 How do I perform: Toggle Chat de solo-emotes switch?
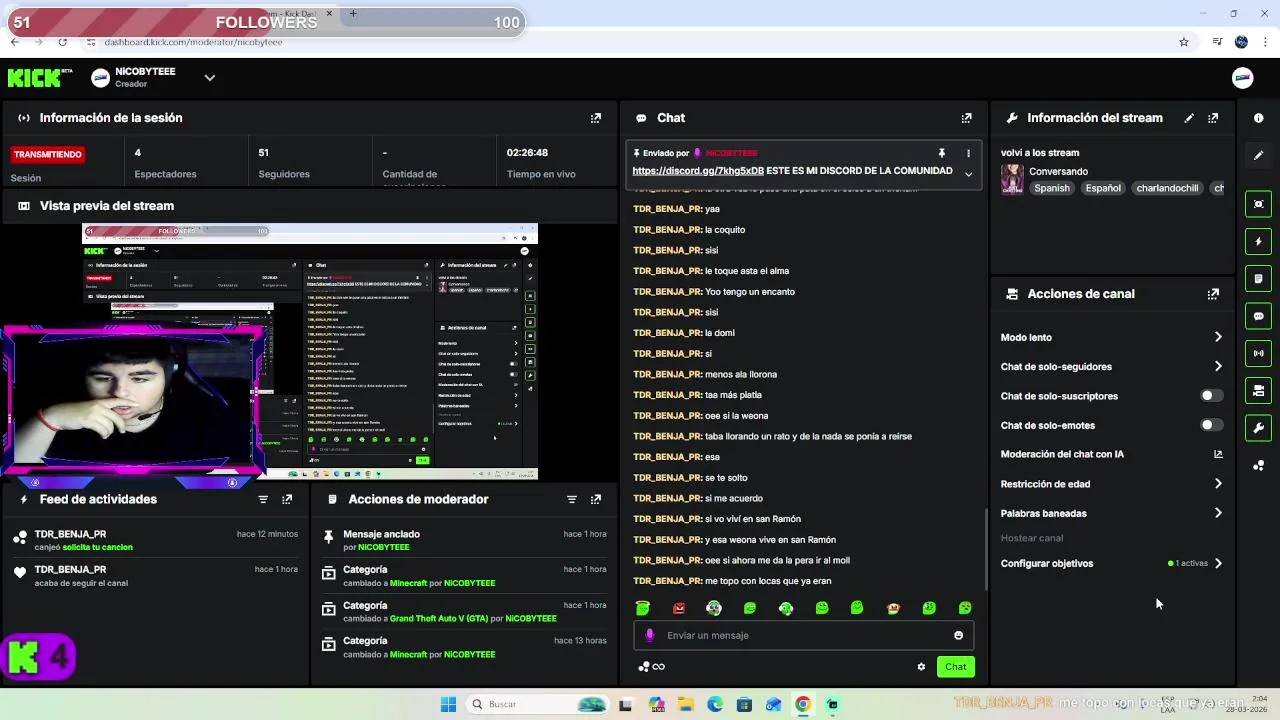click(1211, 425)
